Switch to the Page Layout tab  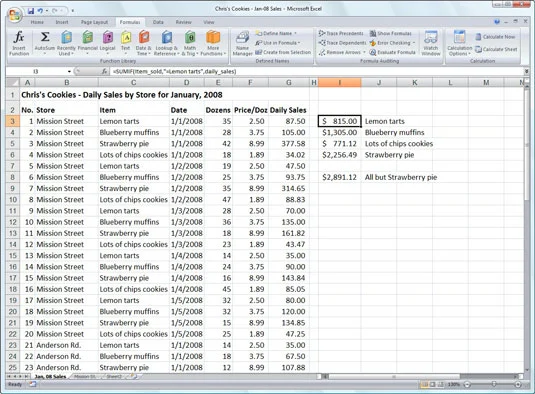tap(94, 22)
